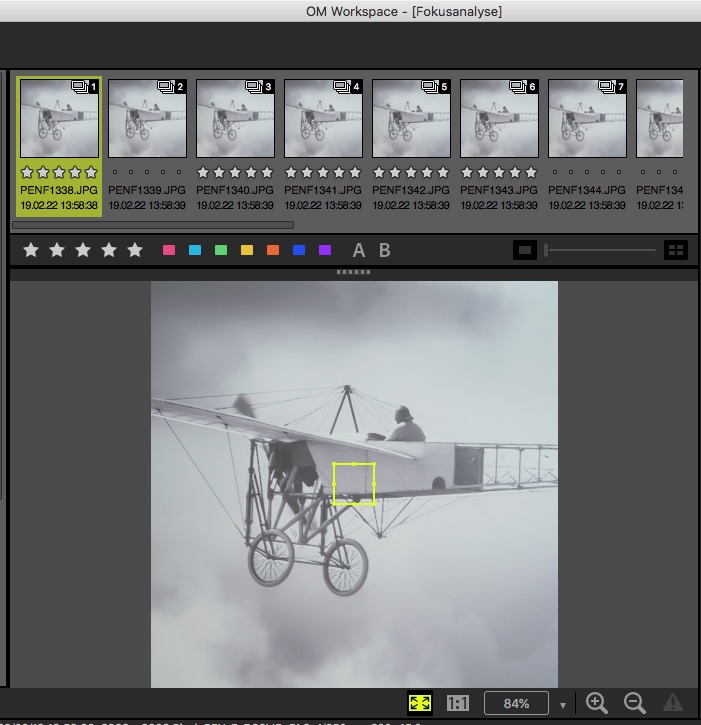Click the third star under PENF1343.JPG

(499, 172)
